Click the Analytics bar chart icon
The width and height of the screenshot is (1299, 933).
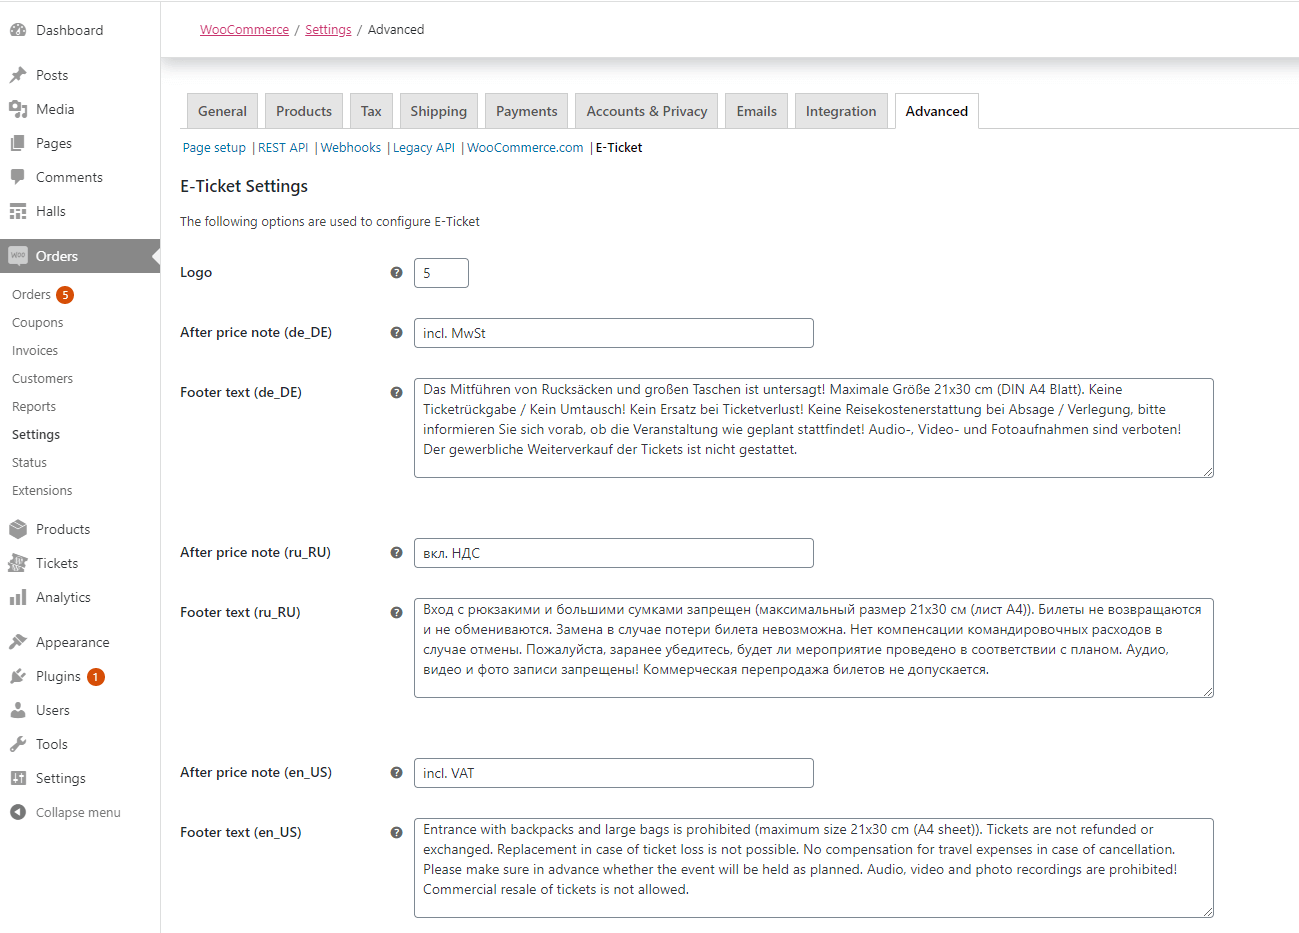(x=18, y=597)
